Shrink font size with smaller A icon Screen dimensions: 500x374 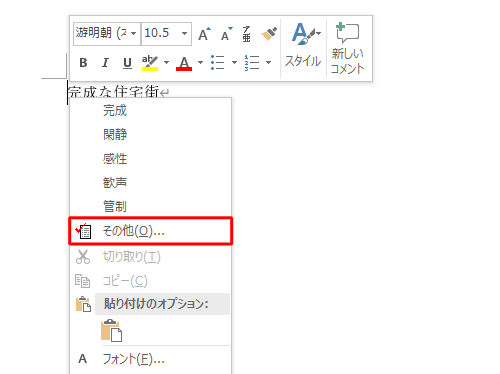(x=226, y=34)
